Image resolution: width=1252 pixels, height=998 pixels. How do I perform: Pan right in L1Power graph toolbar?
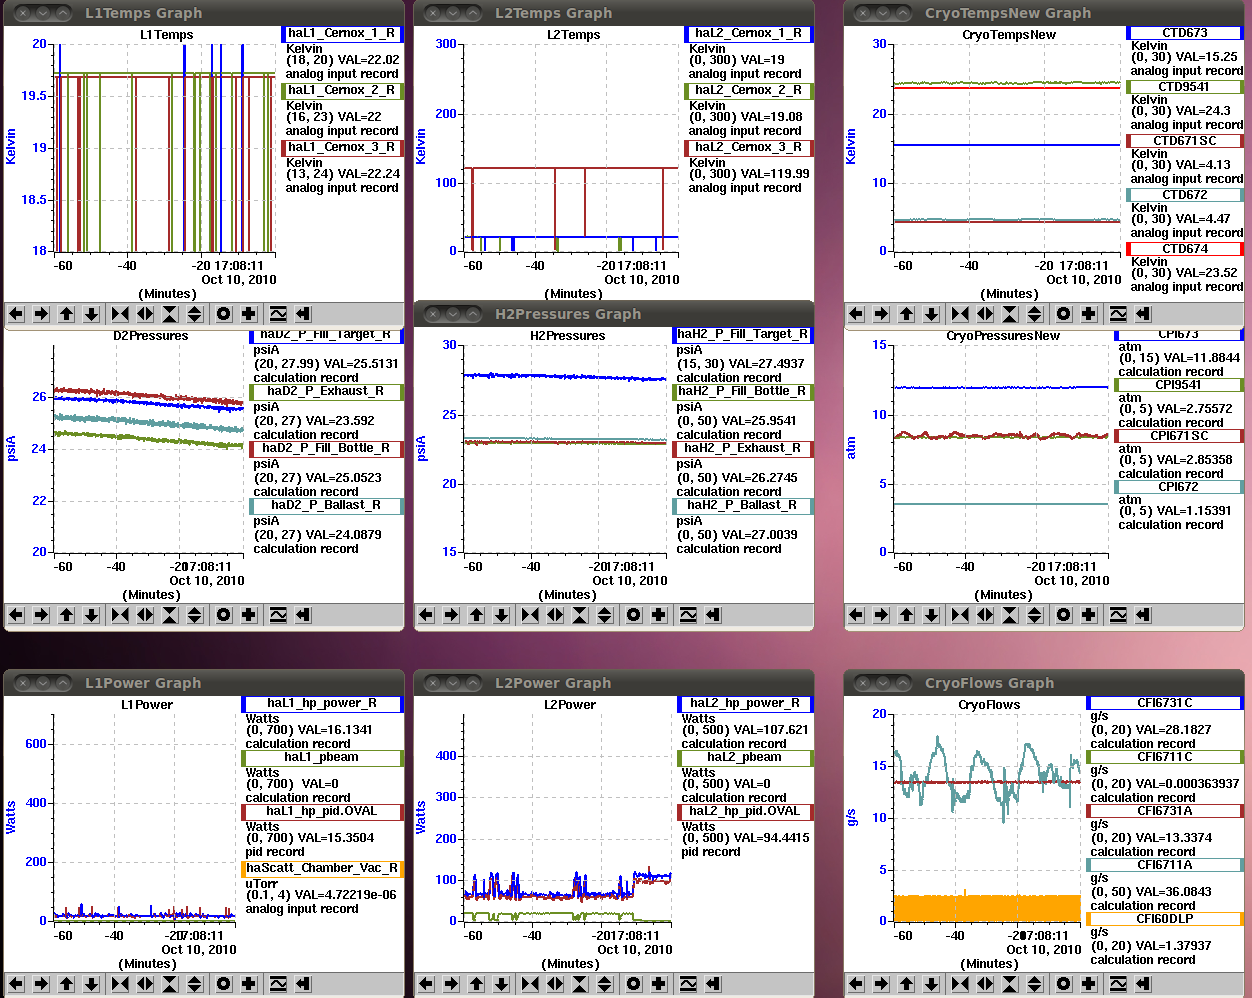pos(41,984)
